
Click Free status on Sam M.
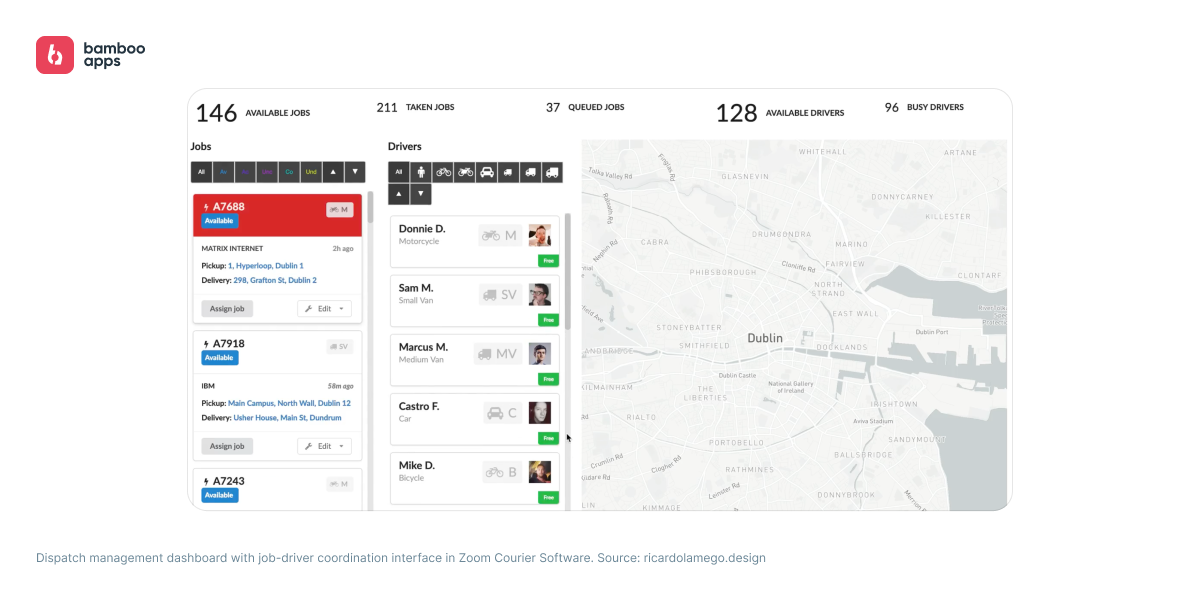click(548, 320)
